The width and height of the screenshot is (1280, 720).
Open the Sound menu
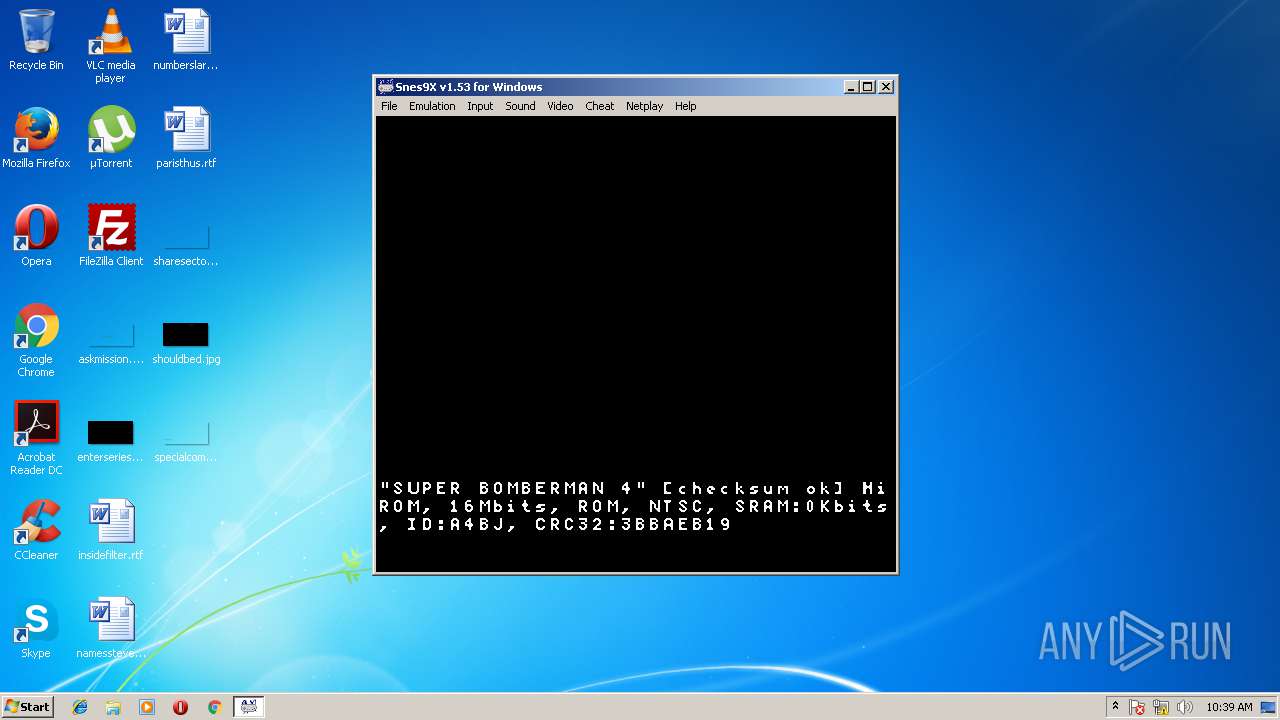[x=520, y=106]
